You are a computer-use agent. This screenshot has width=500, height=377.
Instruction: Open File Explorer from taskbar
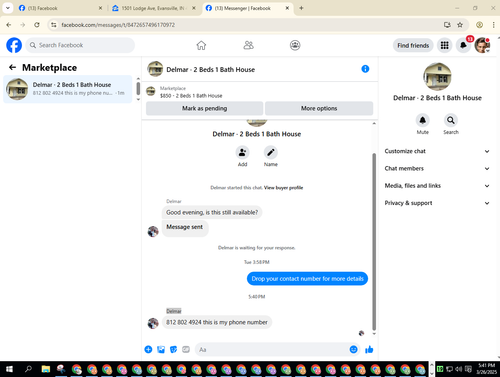46,369
